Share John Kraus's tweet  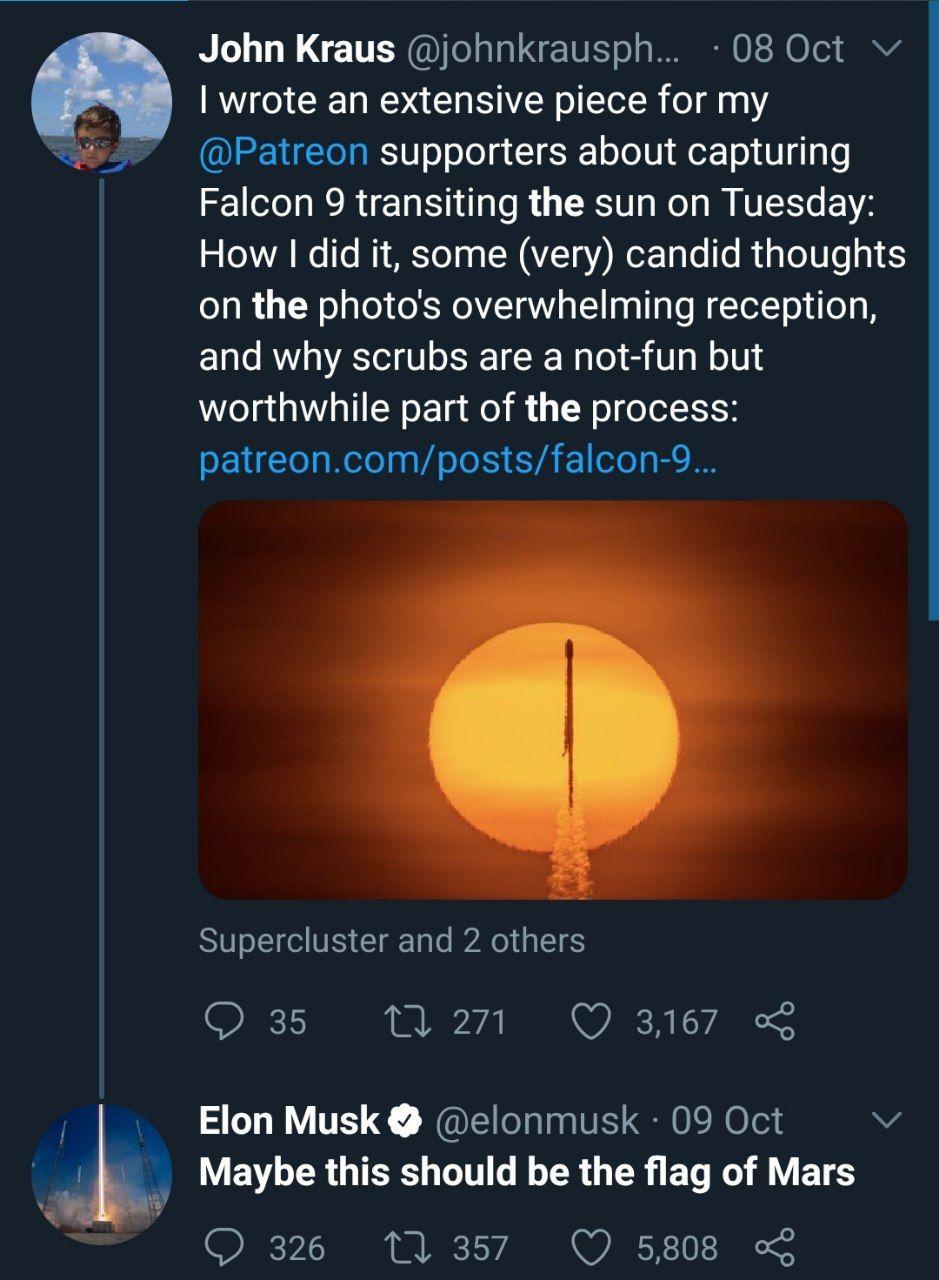tap(774, 1021)
